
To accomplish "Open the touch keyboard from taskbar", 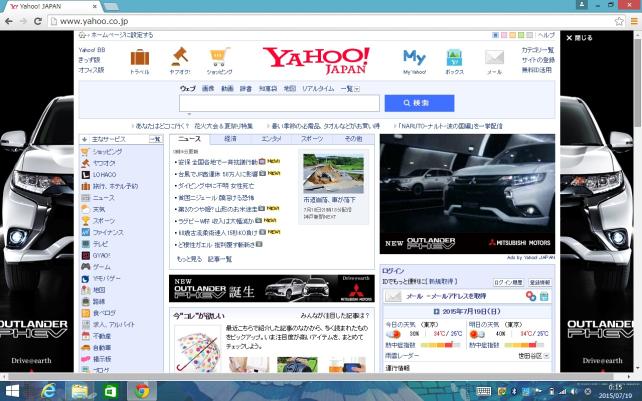I will click(x=484, y=392).
